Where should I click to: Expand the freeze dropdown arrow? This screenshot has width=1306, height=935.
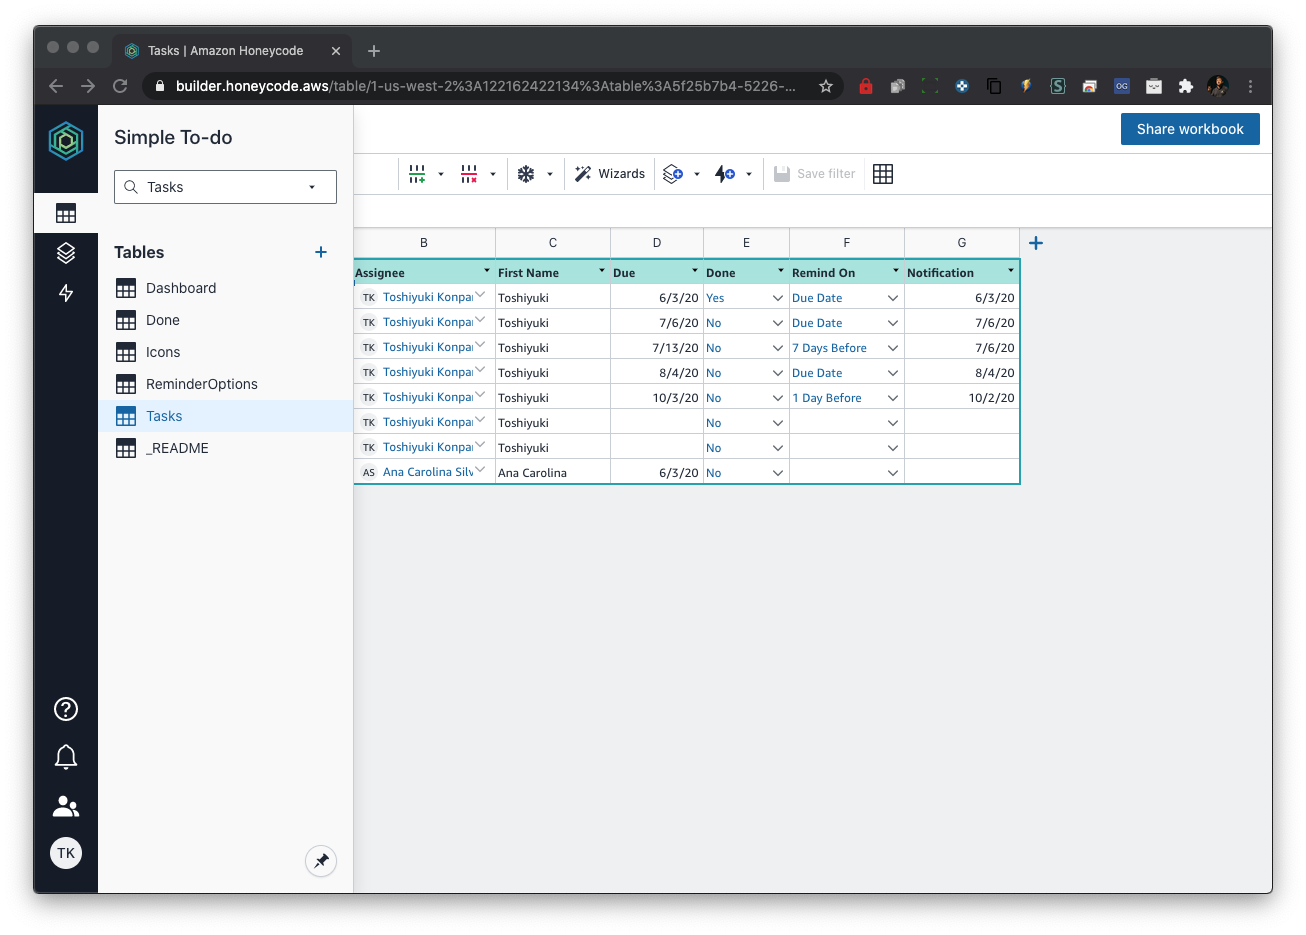click(550, 174)
